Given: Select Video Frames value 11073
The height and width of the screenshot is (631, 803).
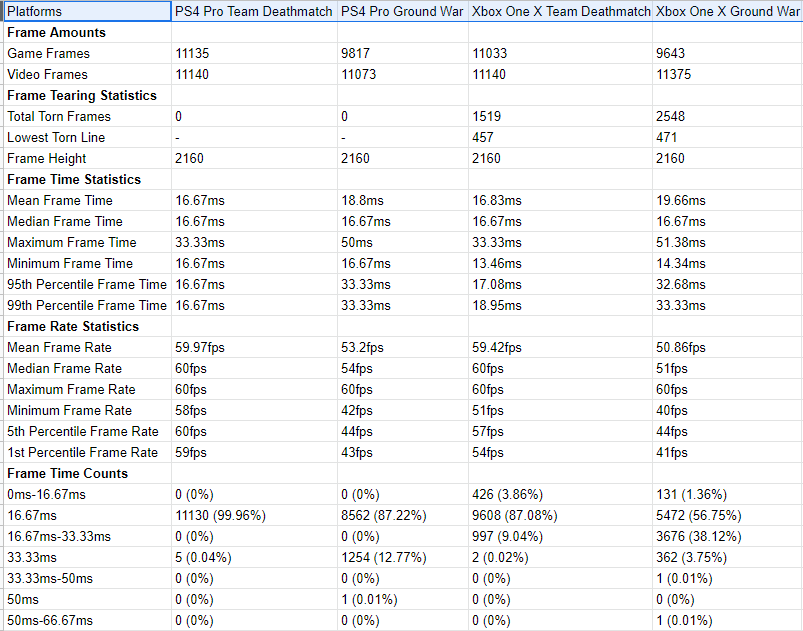Looking at the screenshot, I should [358, 74].
